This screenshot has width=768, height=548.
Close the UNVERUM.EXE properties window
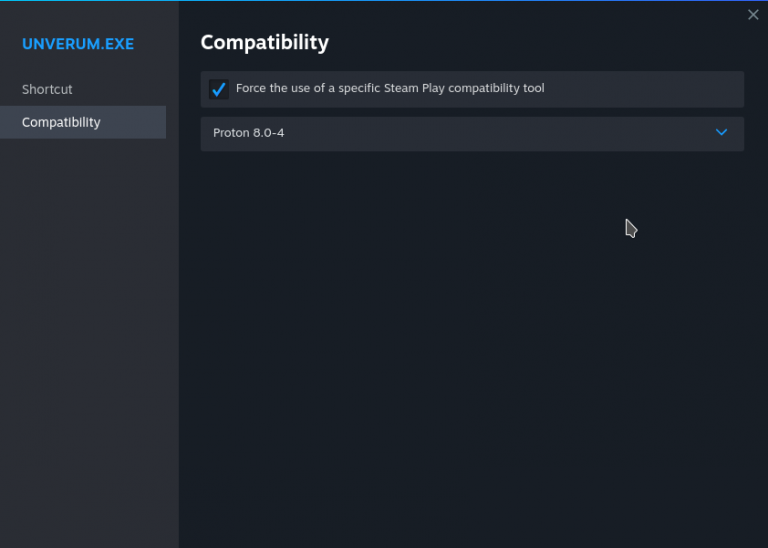pyautogui.click(x=753, y=15)
